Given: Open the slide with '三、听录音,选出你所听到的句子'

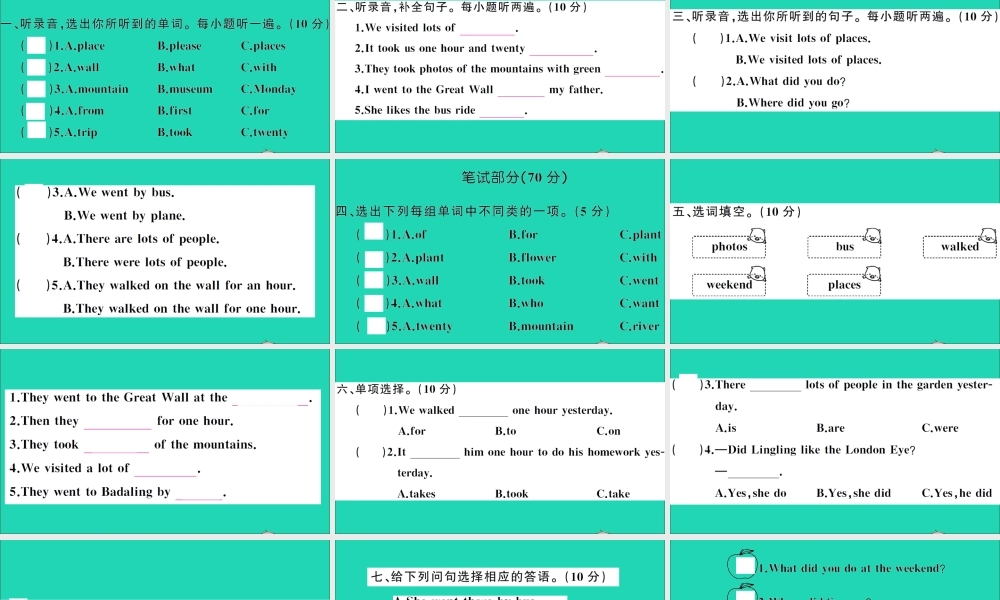Looking at the screenshot, I should pyautogui.click(x=835, y=76).
